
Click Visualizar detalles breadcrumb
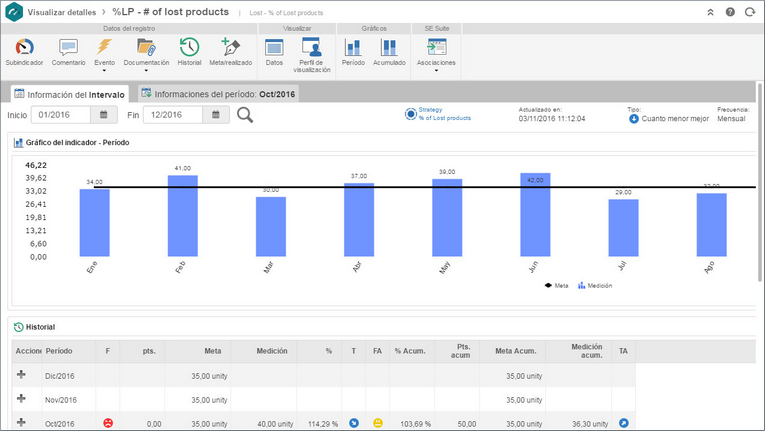61,12
